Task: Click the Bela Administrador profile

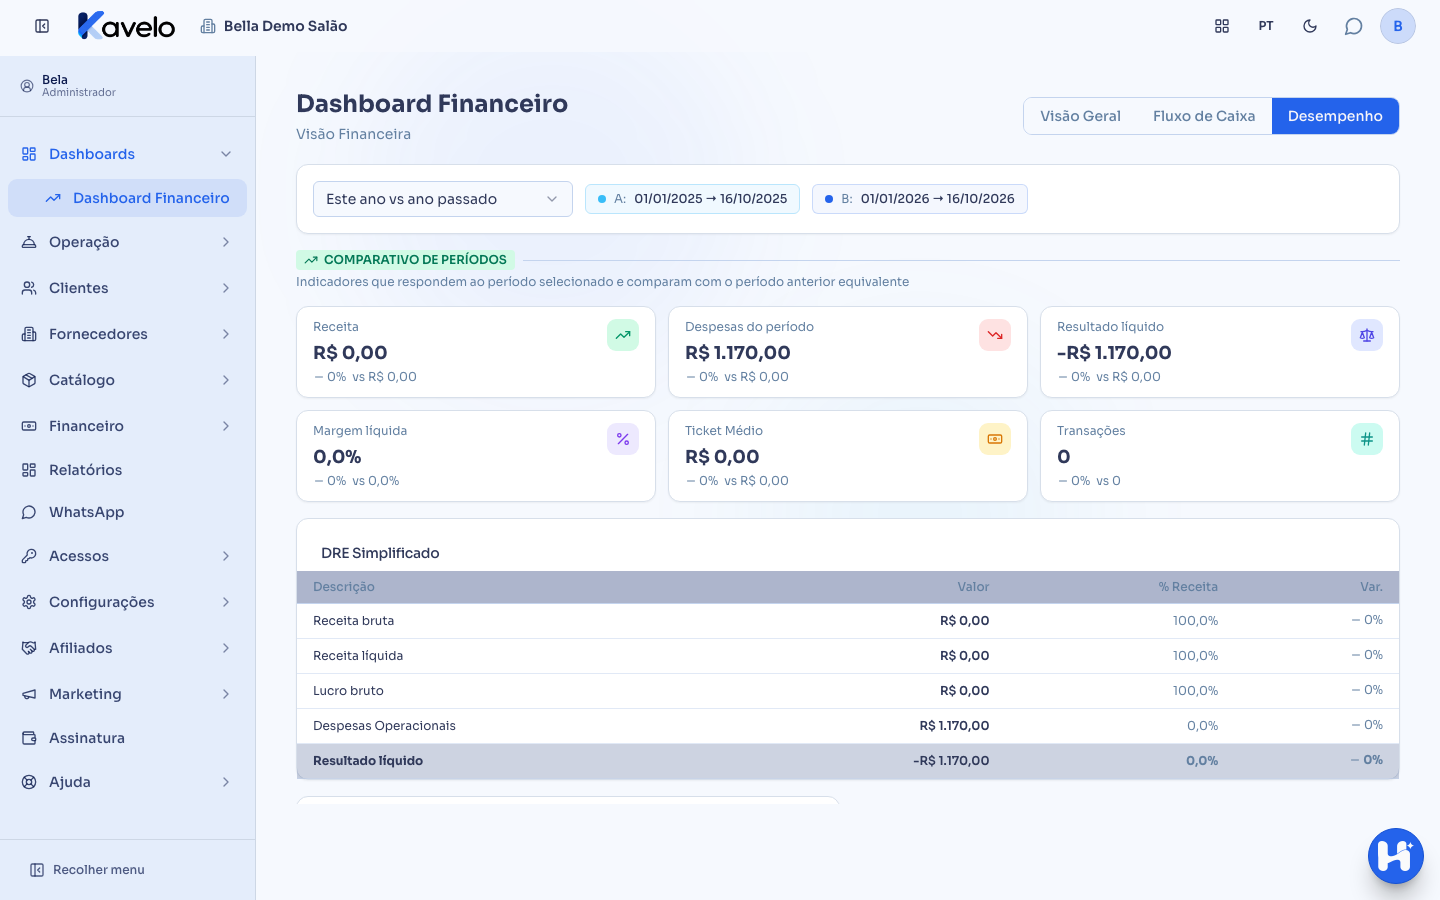Action: click(68, 86)
